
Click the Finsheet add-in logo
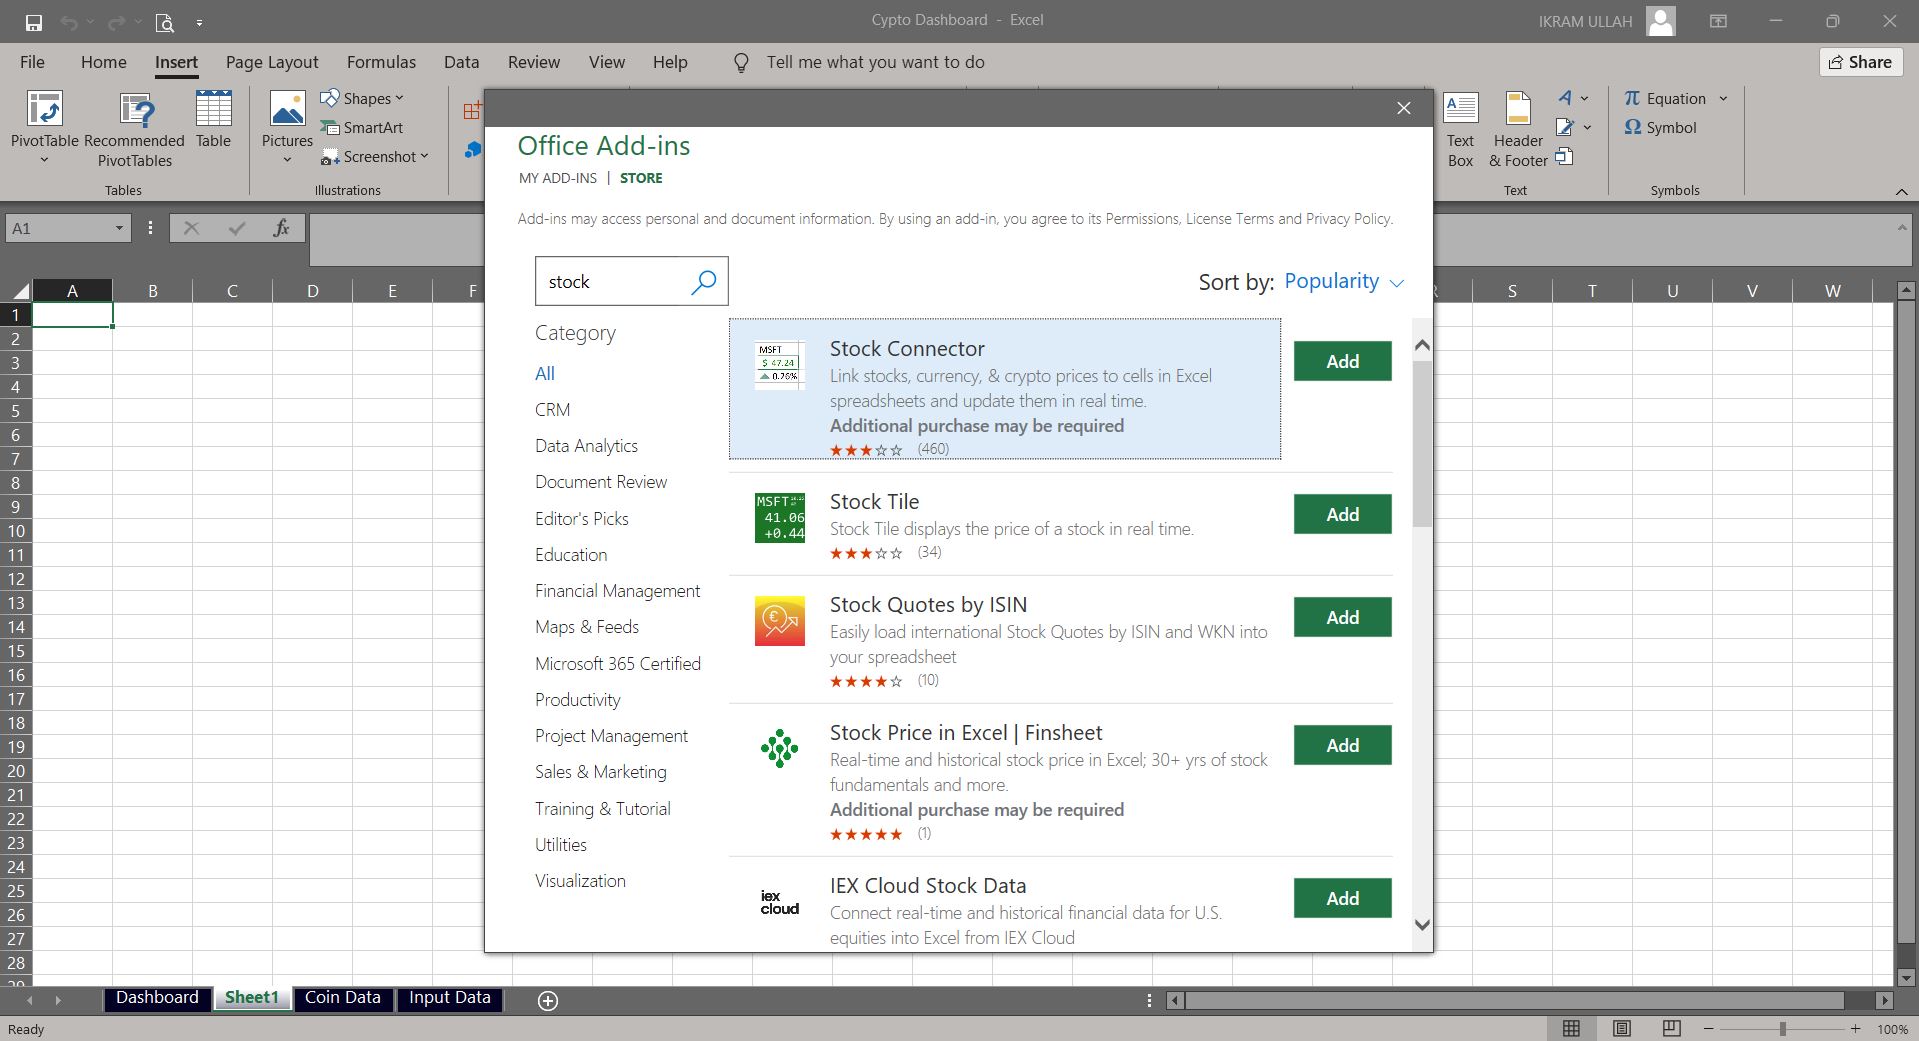click(780, 748)
